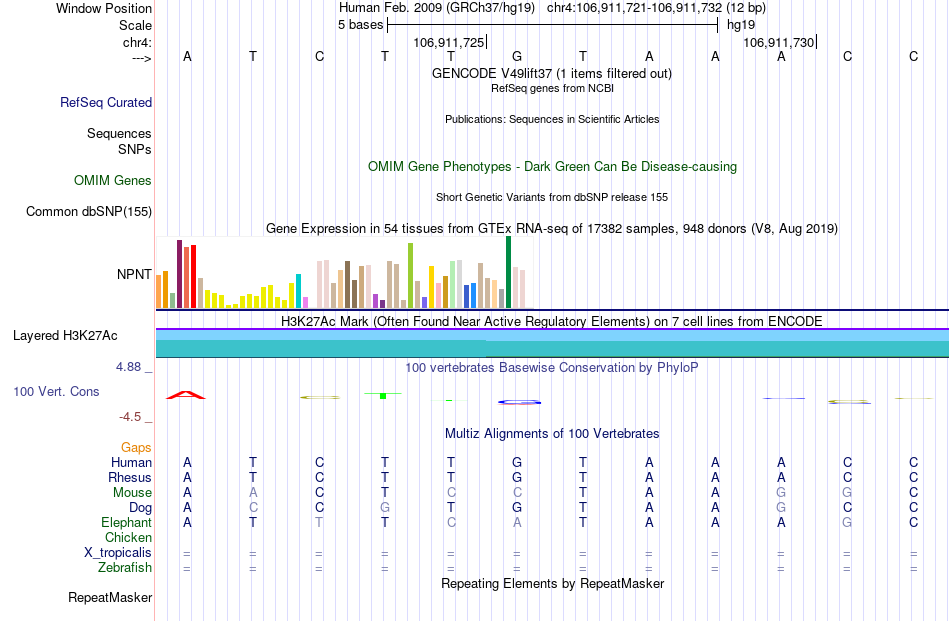Click the hg19 label beside scale bar
Image resolution: width=950 pixels, height=621 pixels.
point(741,25)
